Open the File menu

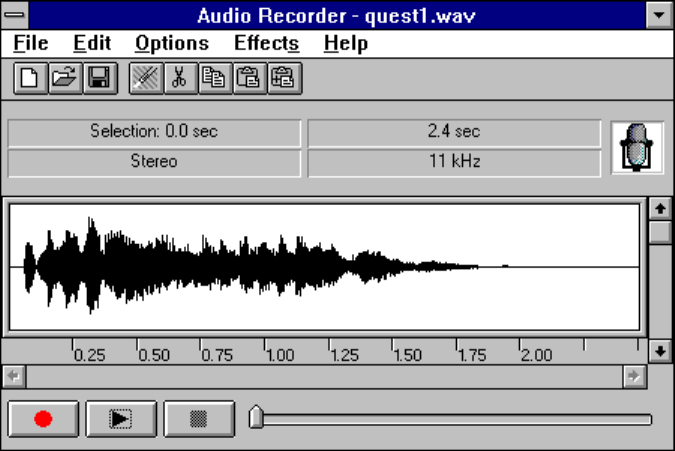[31, 43]
